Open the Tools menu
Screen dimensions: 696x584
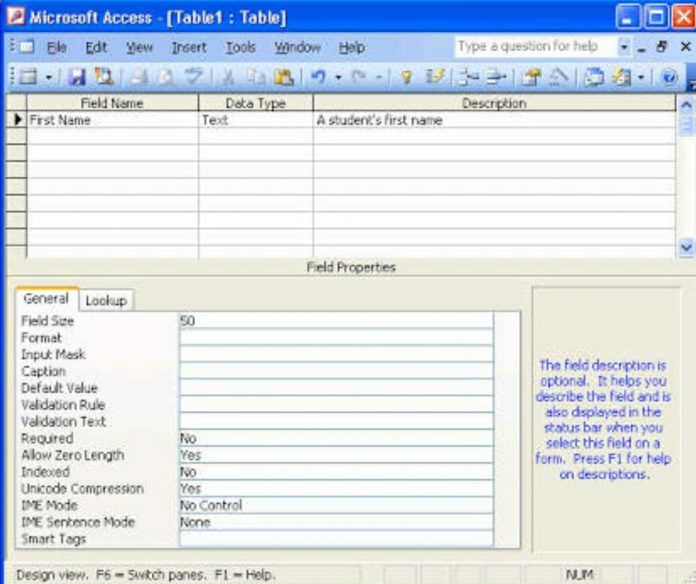[x=240, y=47]
